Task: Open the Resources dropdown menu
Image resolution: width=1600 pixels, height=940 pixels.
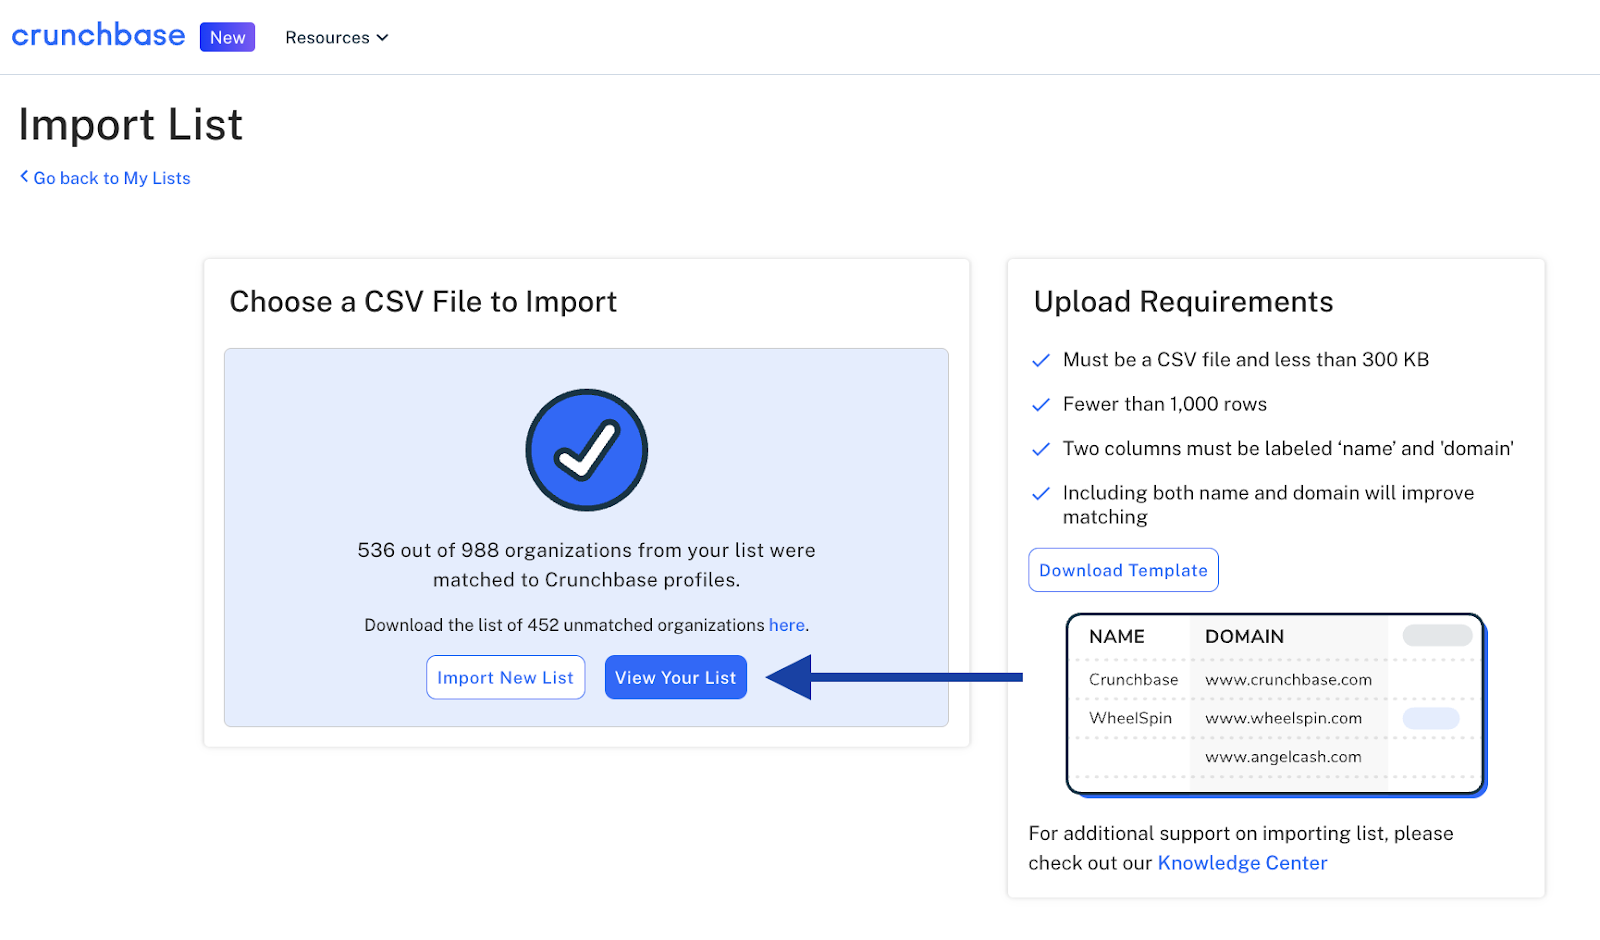Action: (x=337, y=38)
